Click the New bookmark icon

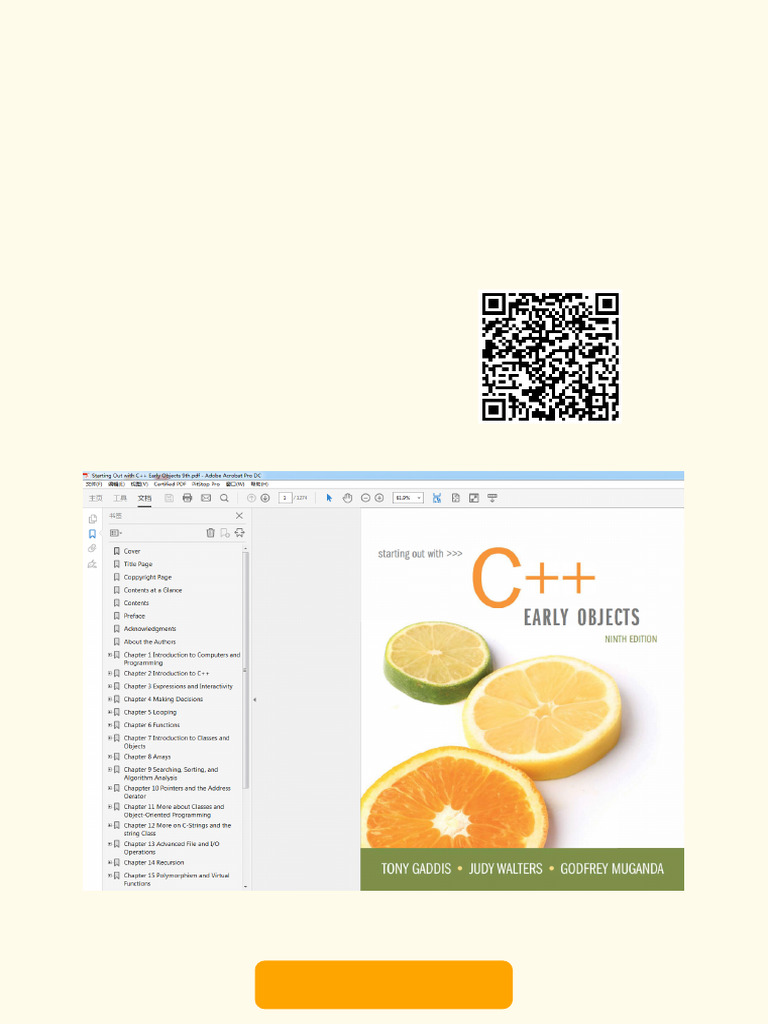click(x=225, y=533)
